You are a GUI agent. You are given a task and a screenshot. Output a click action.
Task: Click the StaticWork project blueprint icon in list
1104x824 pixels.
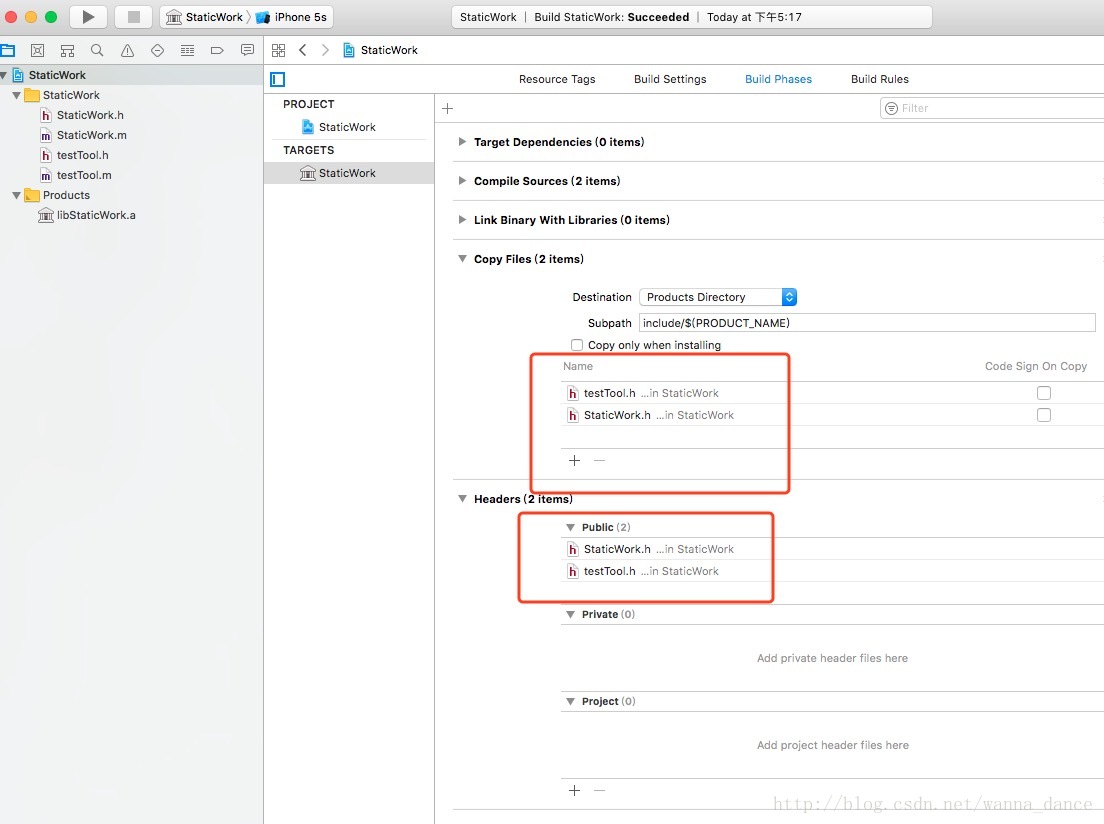(x=308, y=127)
